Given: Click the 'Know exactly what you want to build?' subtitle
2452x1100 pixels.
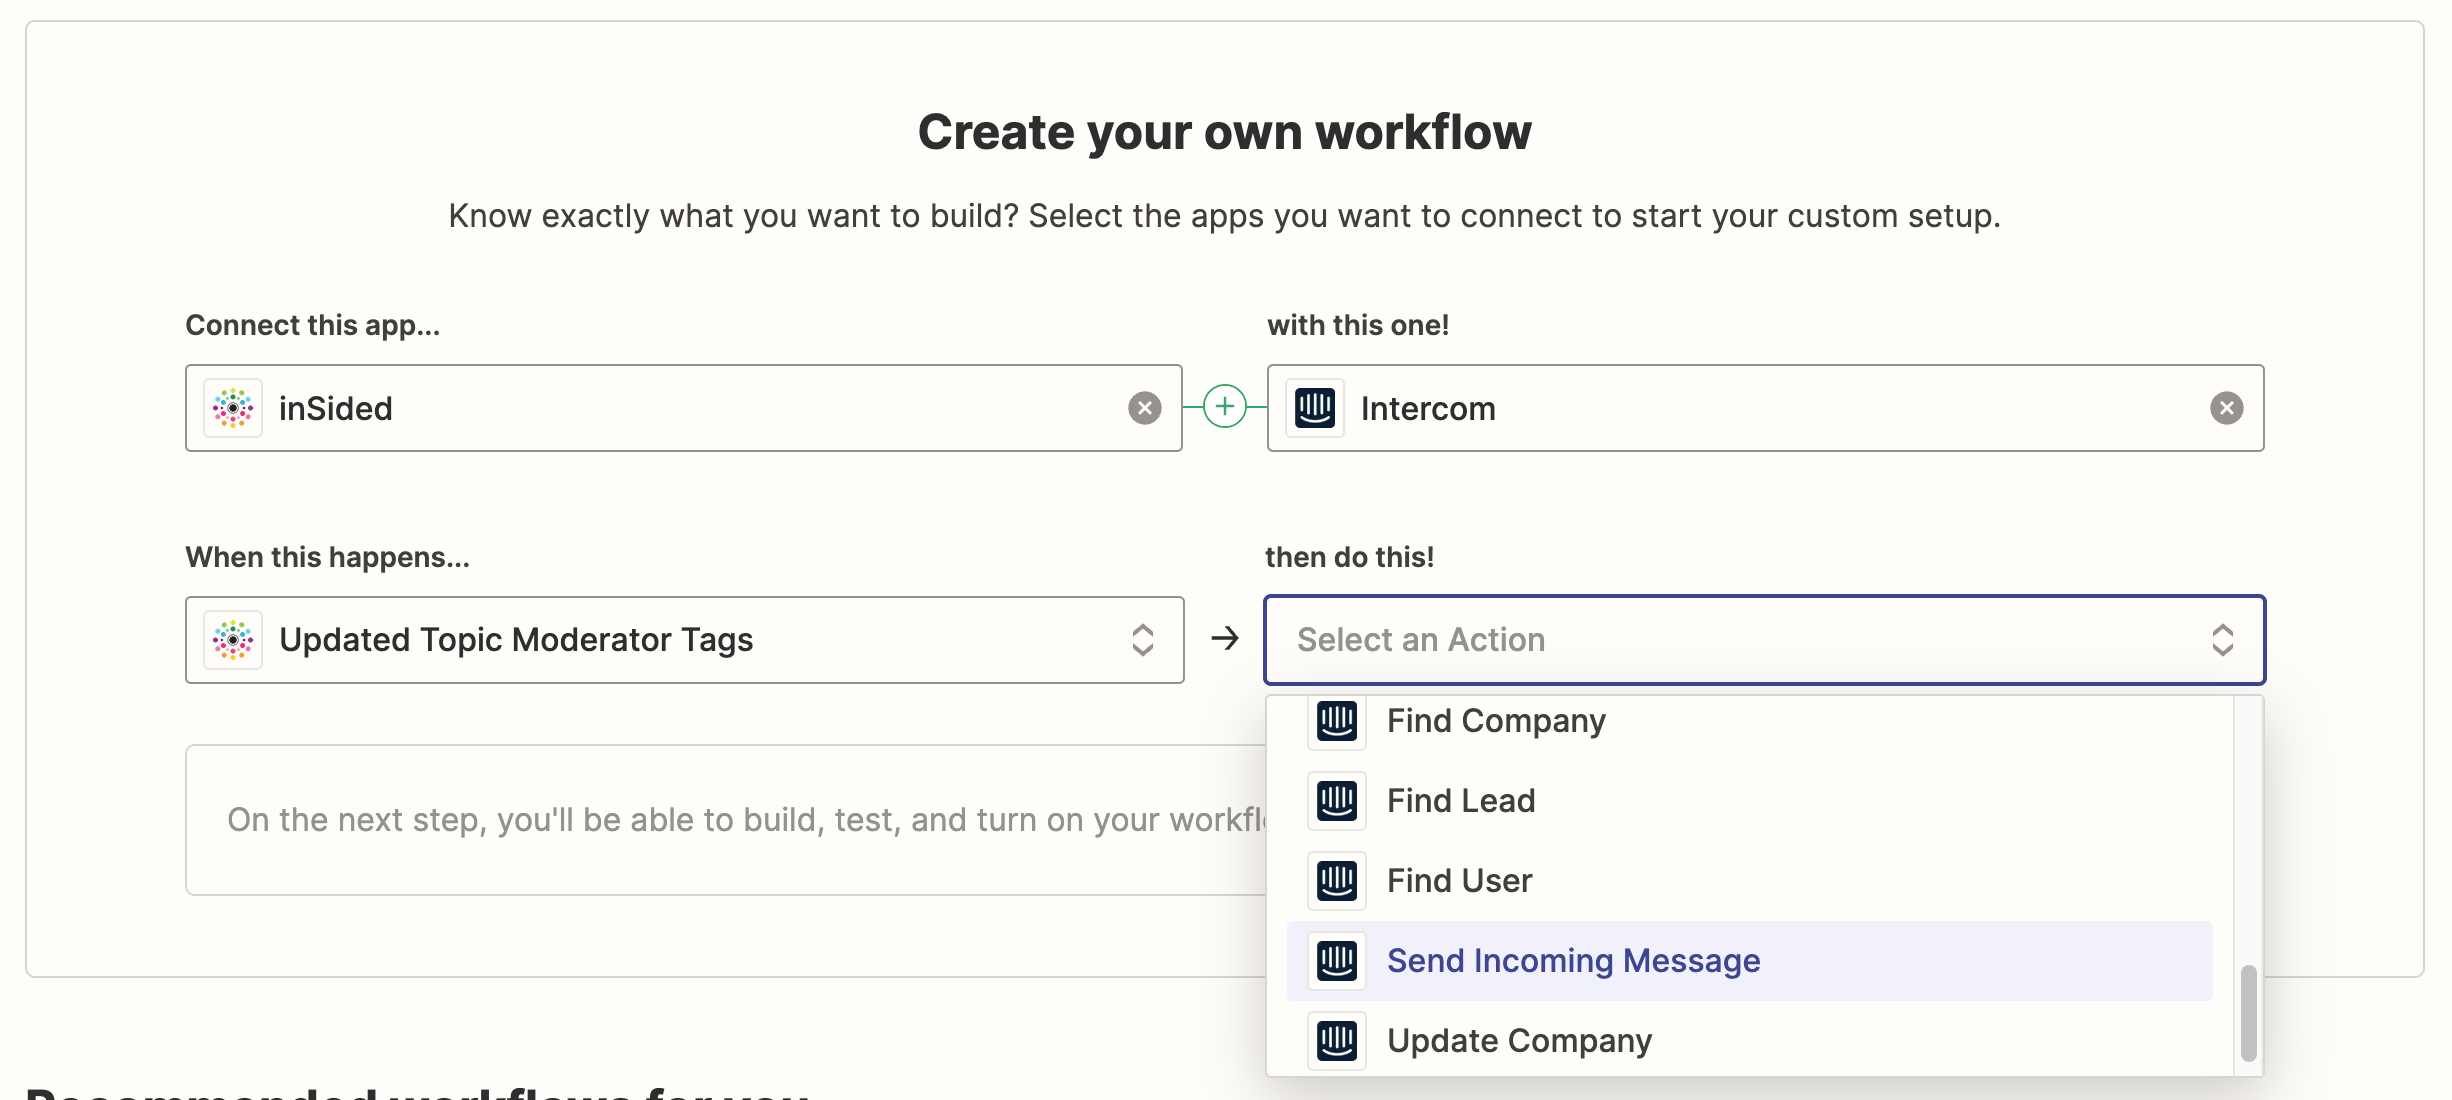Looking at the screenshot, I should pyautogui.click(x=1225, y=216).
